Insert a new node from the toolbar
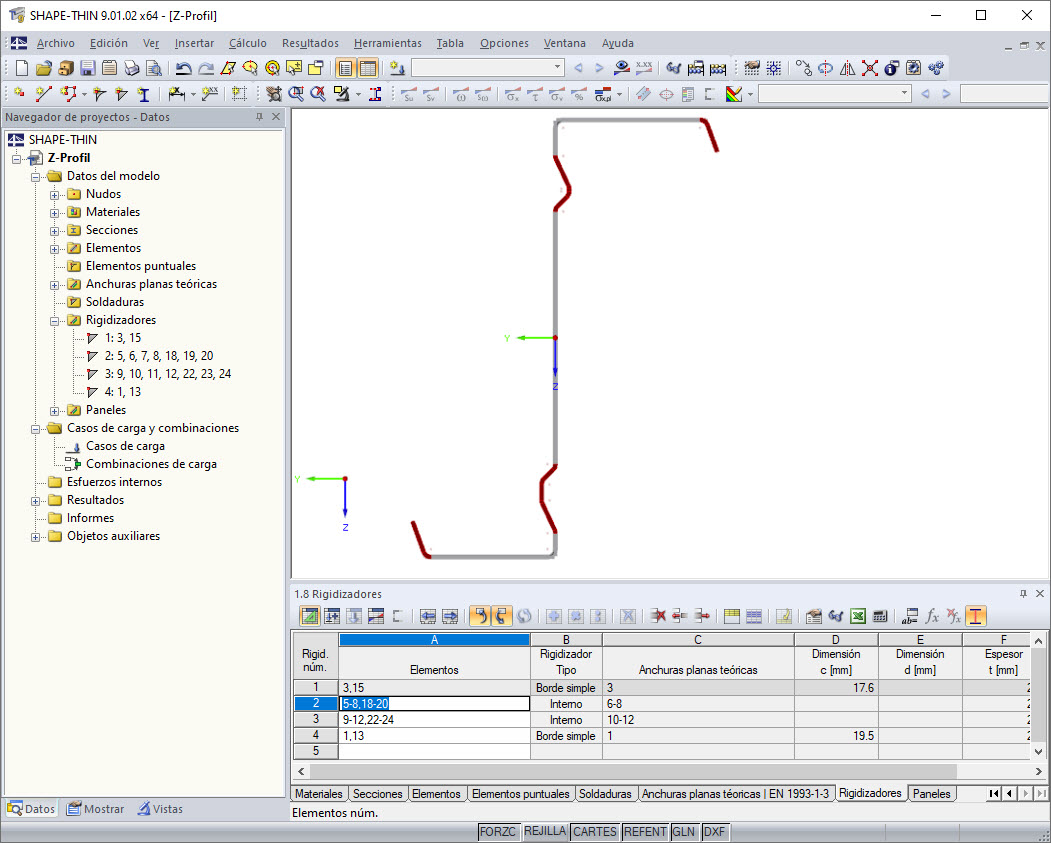1051x843 pixels. [19, 94]
